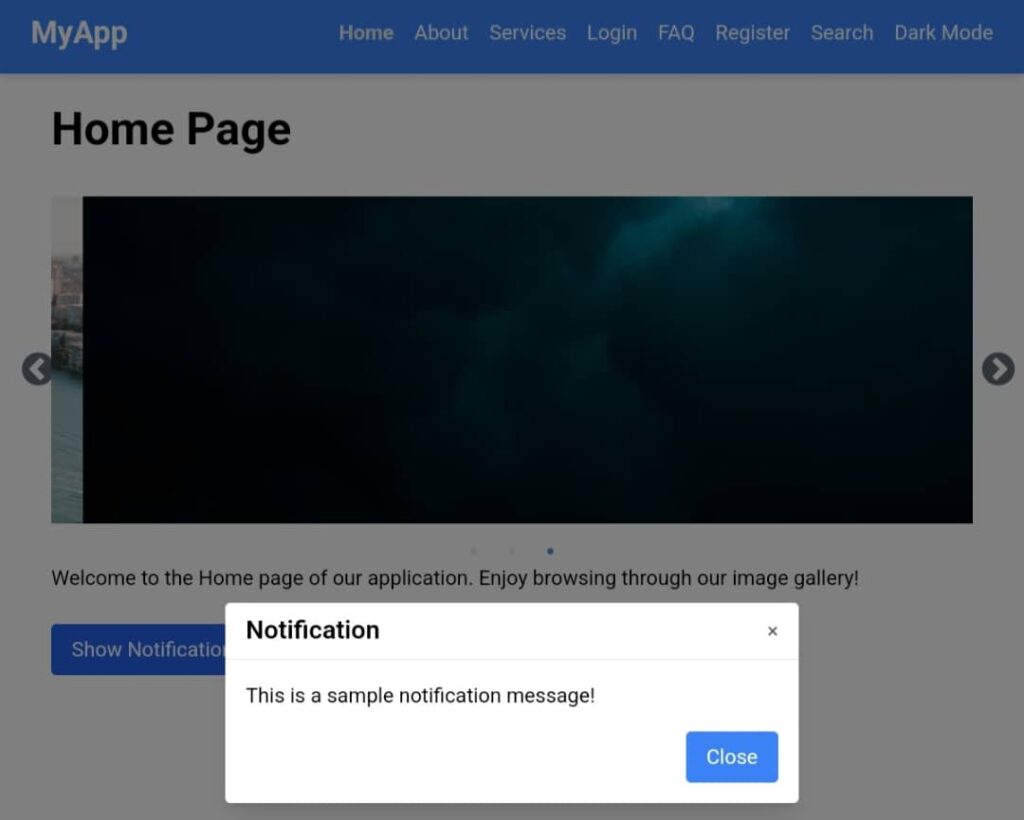The height and width of the screenshot is (820, 1024).
Task: Navigate to the Login page
Action: pyautogui.click(x=611, y=33)
